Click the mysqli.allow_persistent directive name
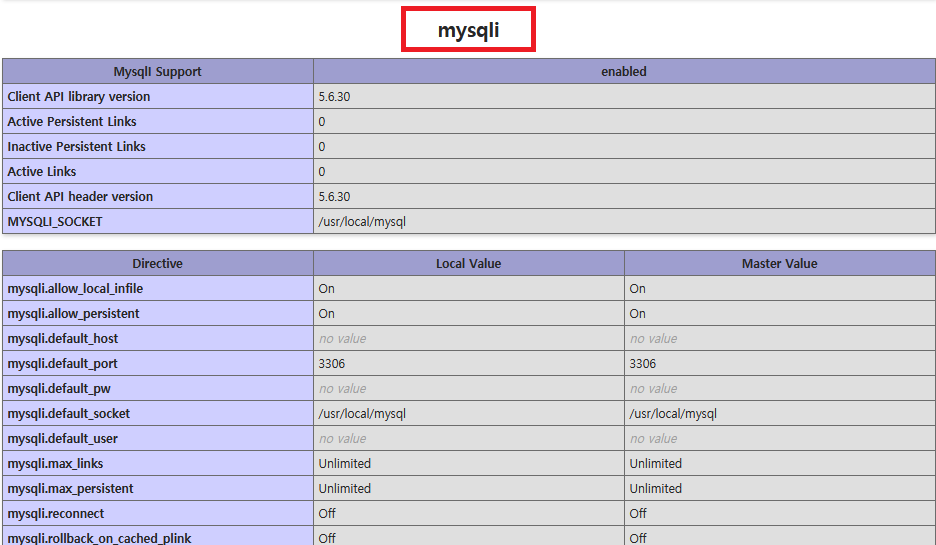The width and height of the screenshot is (936, 545). (x=73, y=314)
